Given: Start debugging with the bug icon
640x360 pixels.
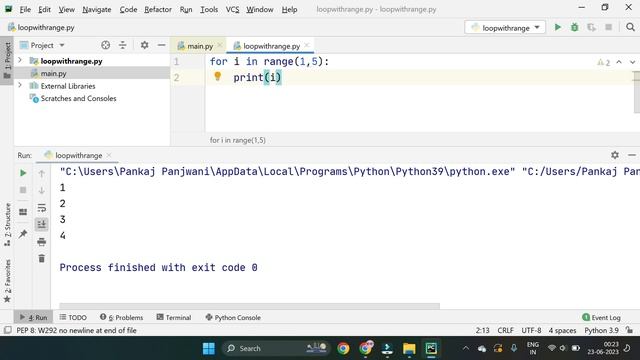Looking at the screenshot, I should point(574,27).
